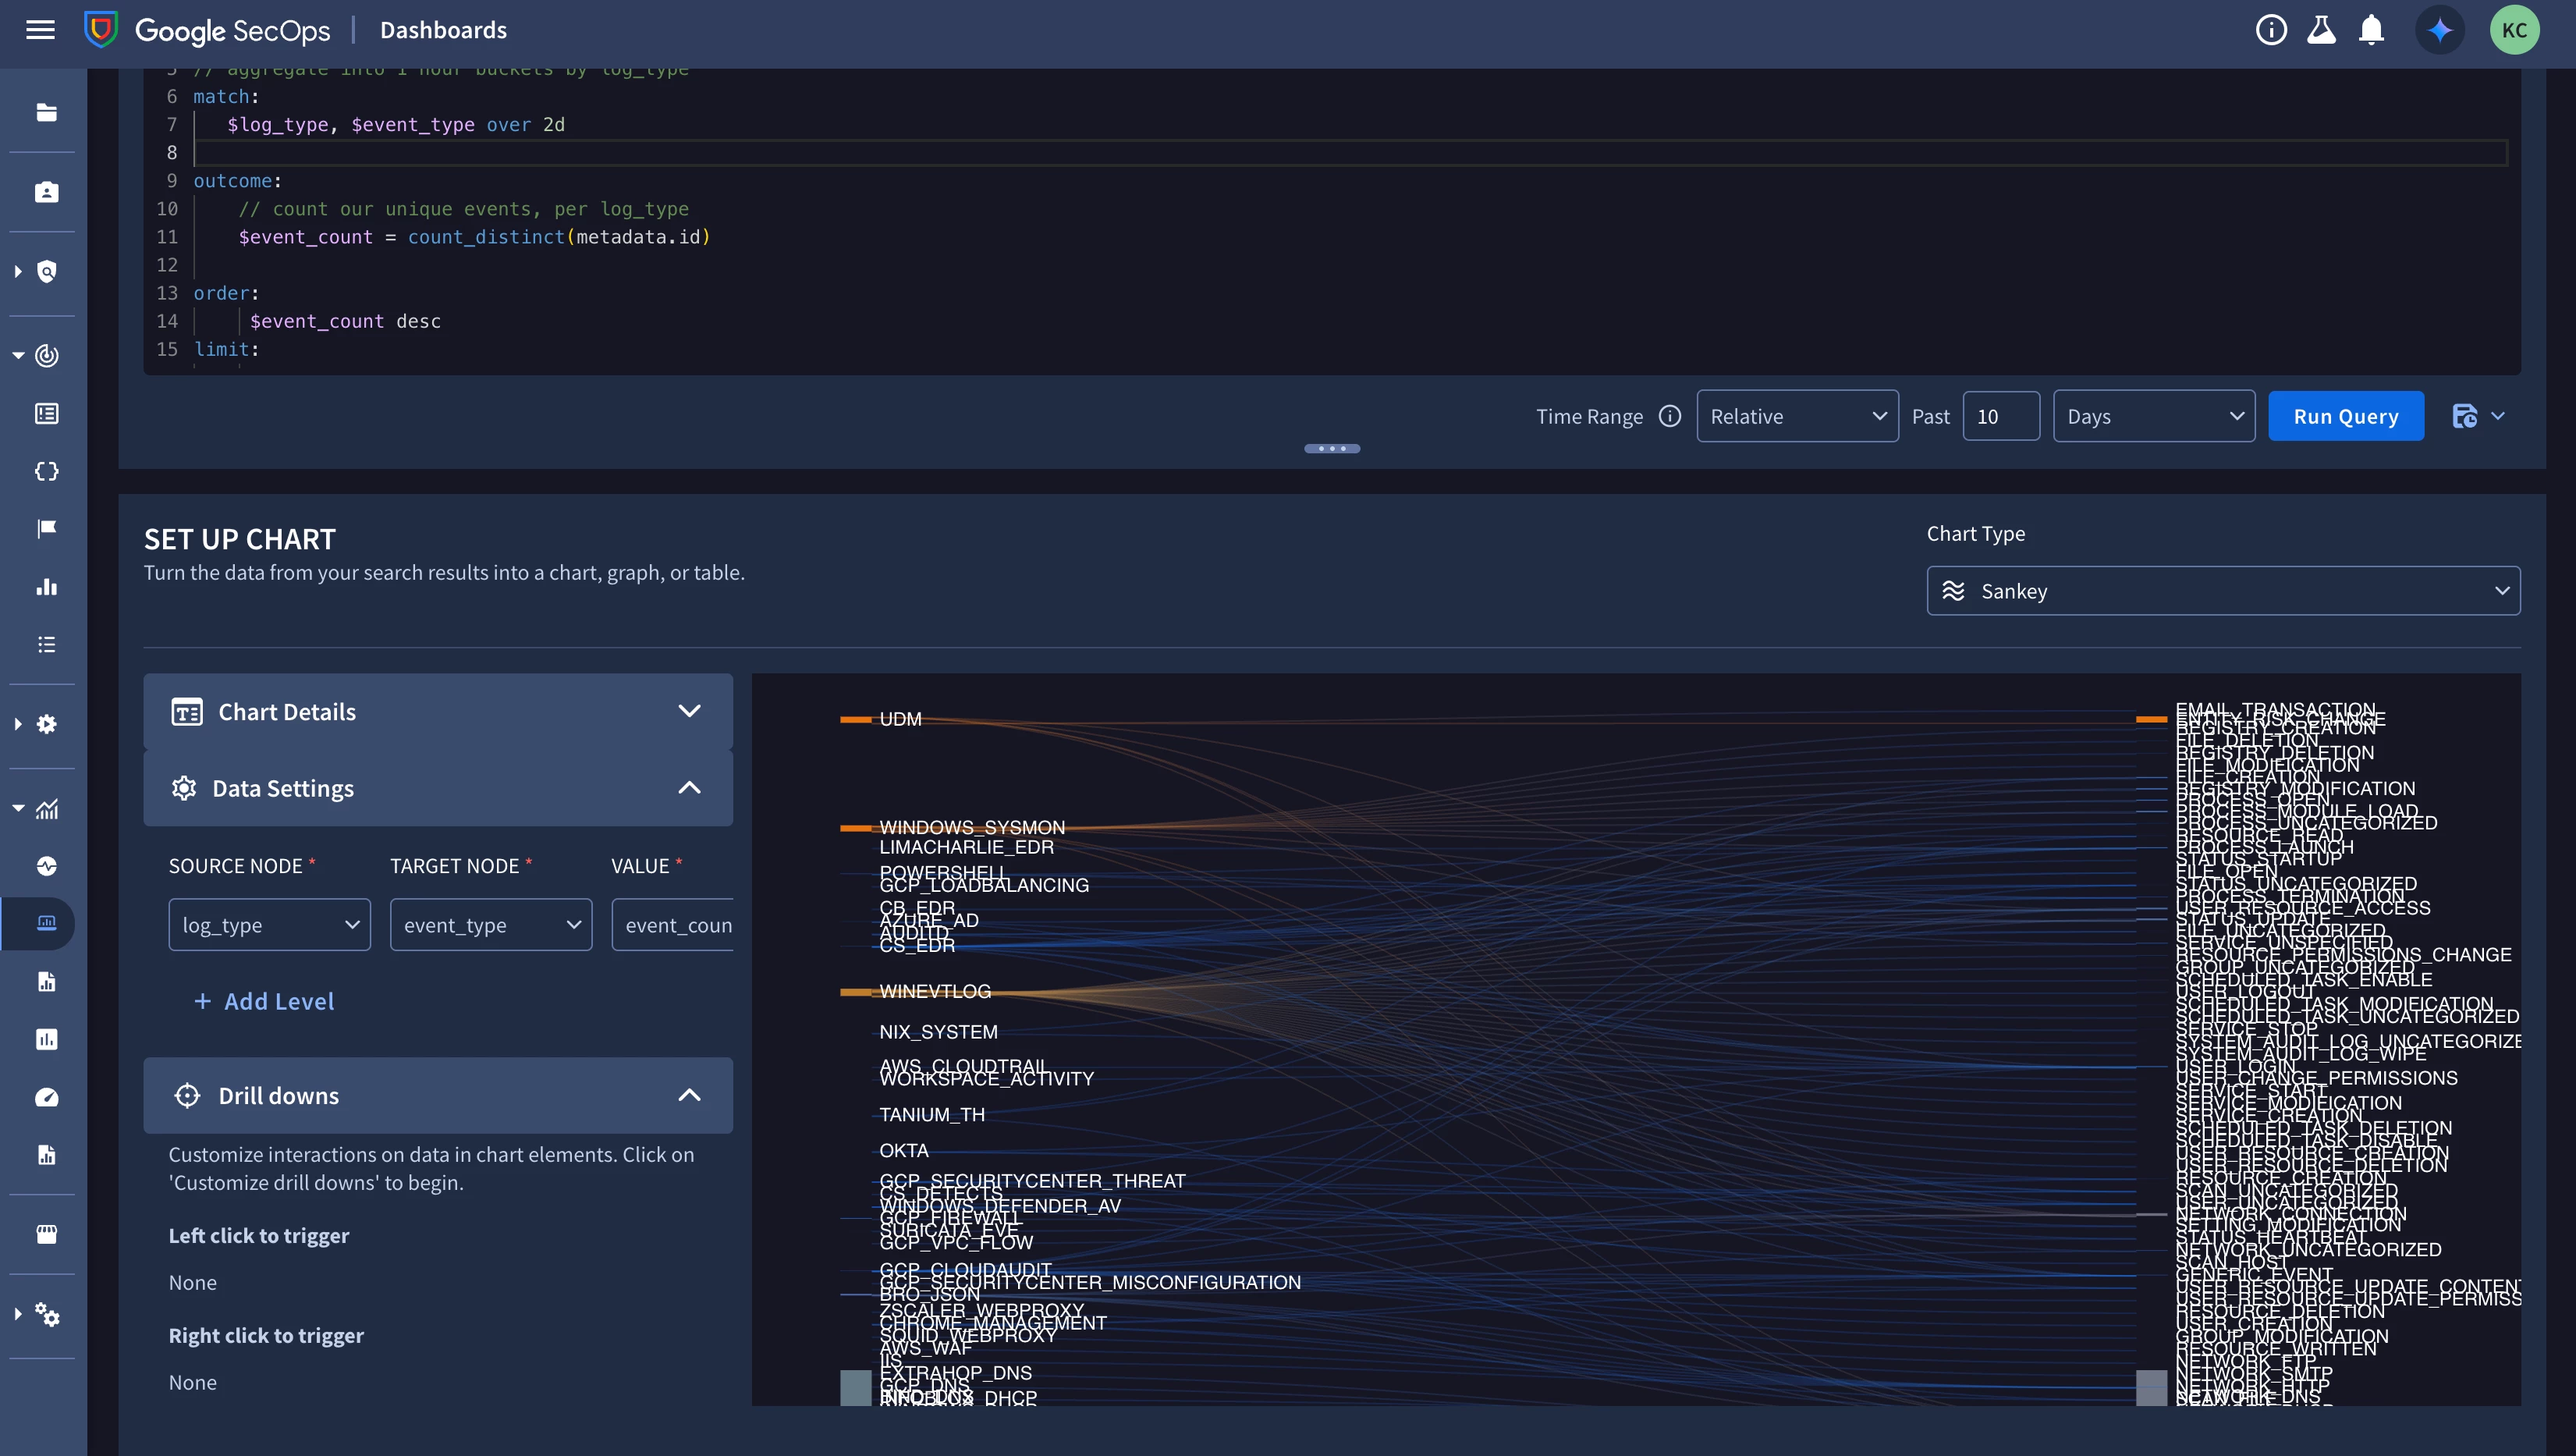Open the Relative time range dropdown
The image size is (2576, 1456).
click(1797, 416)
